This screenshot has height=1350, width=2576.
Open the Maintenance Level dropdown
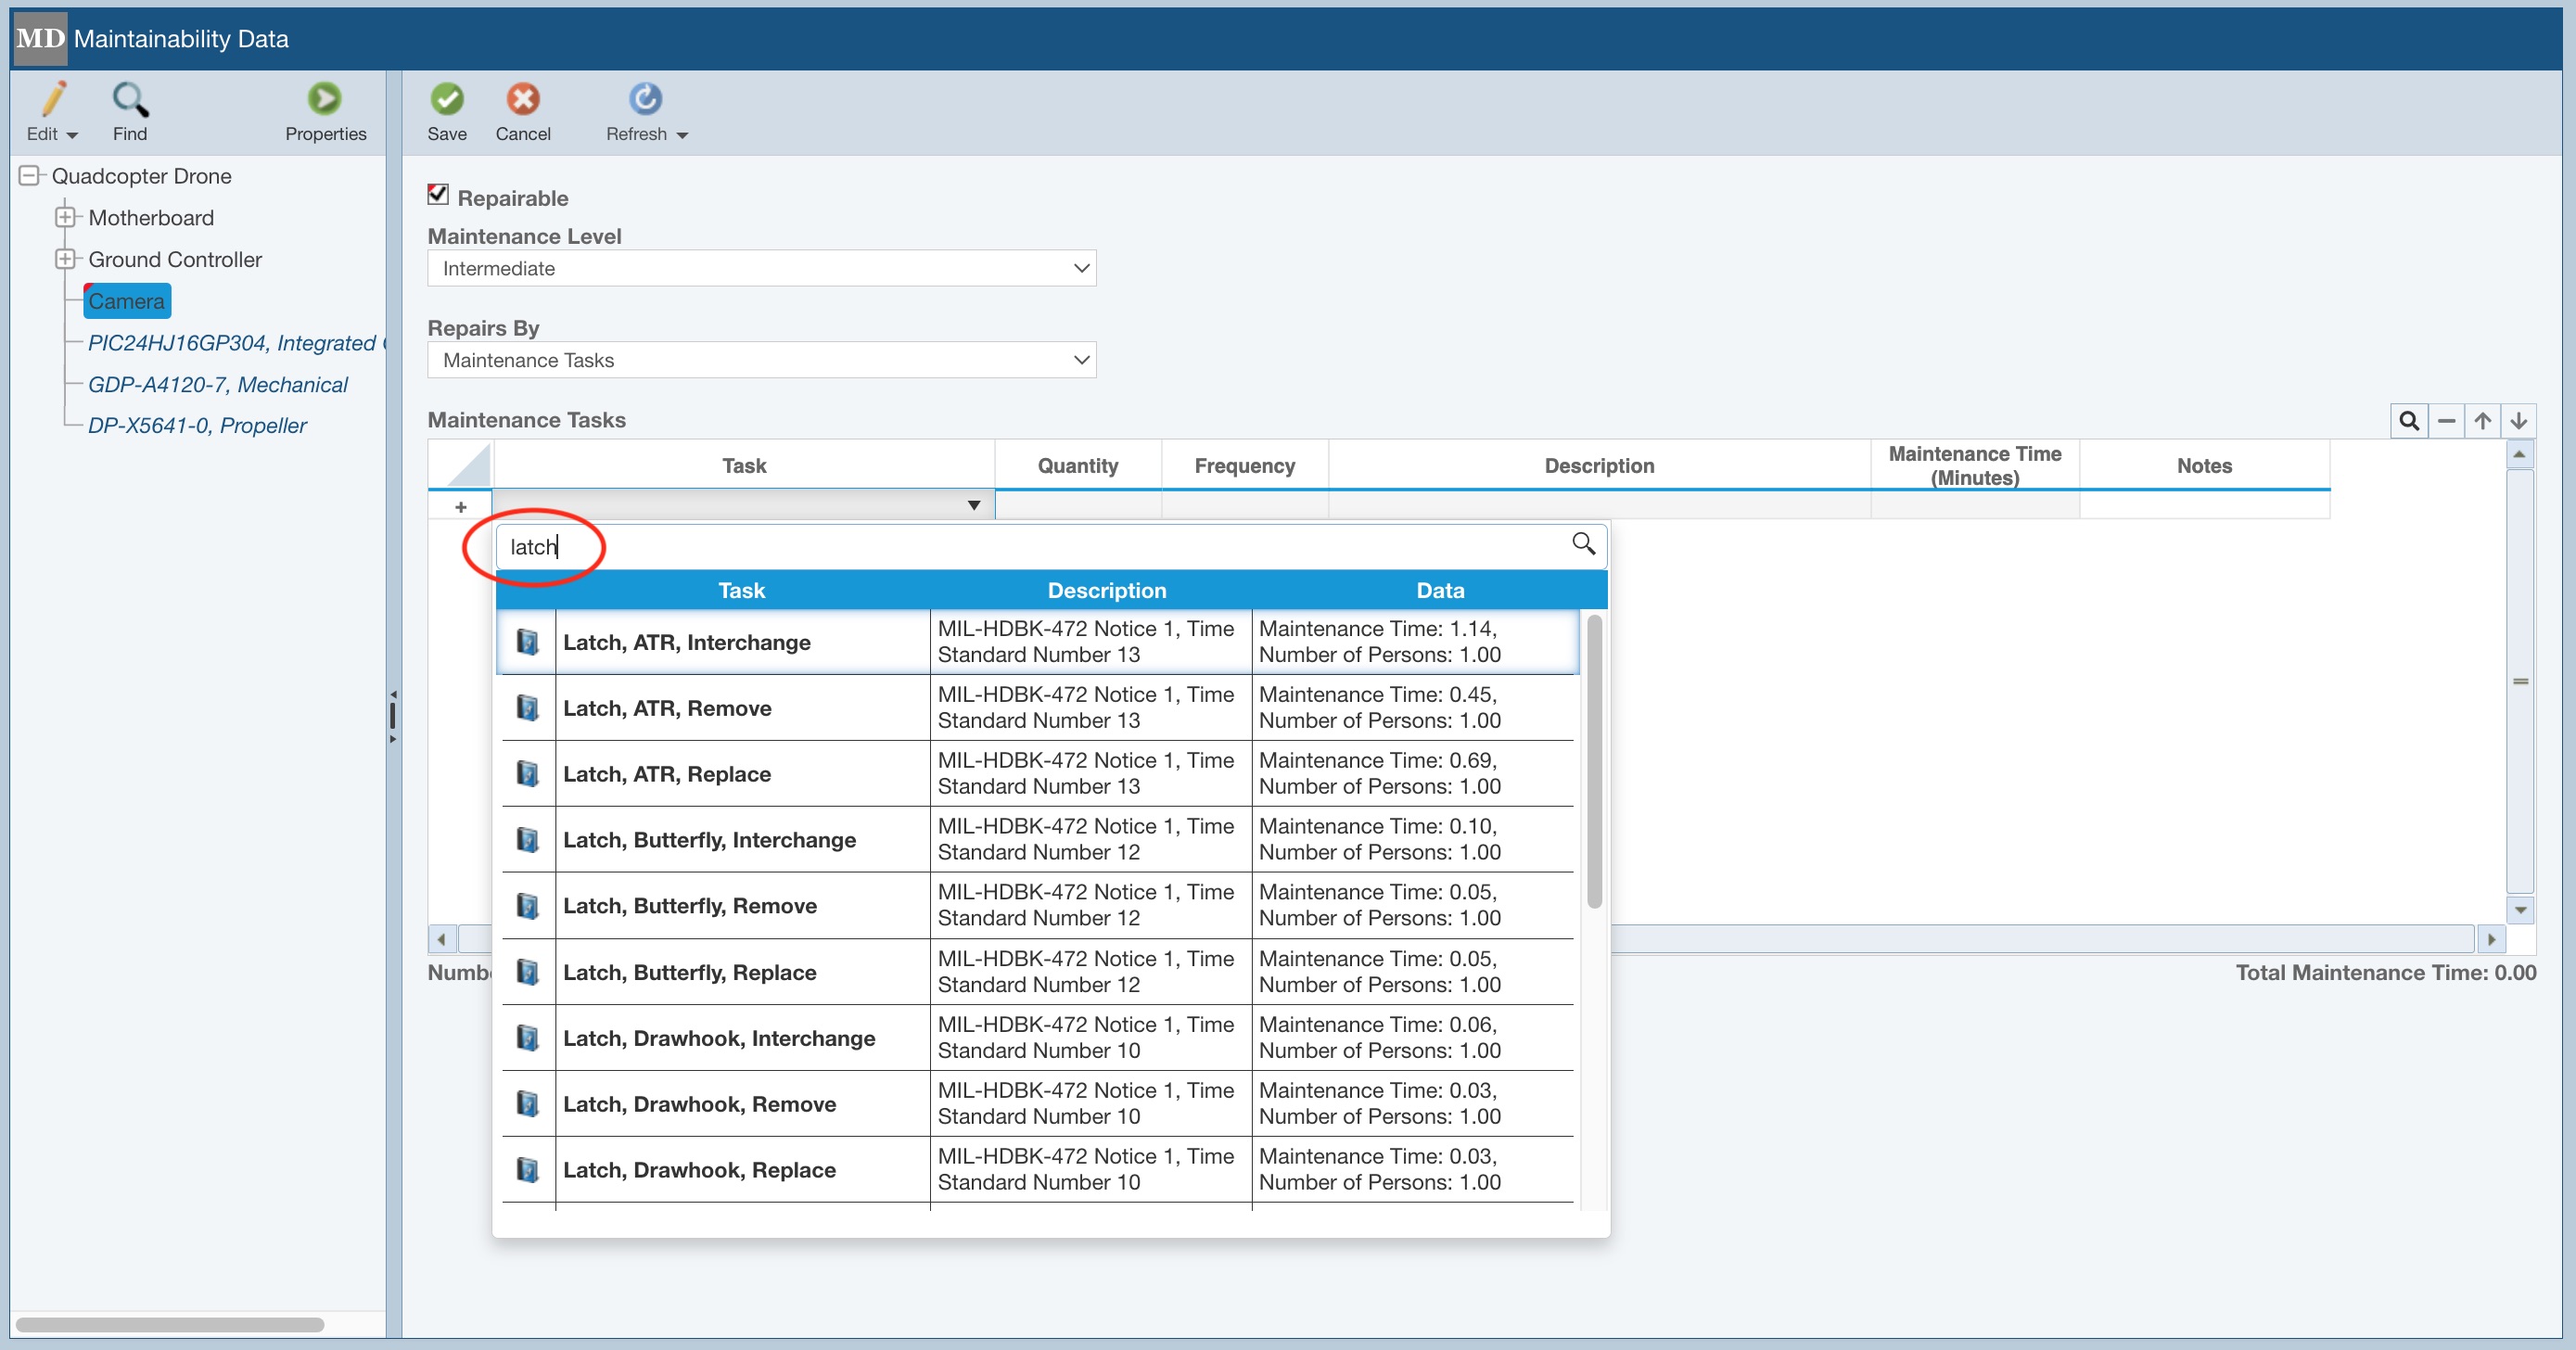click(x=761, y=268)
